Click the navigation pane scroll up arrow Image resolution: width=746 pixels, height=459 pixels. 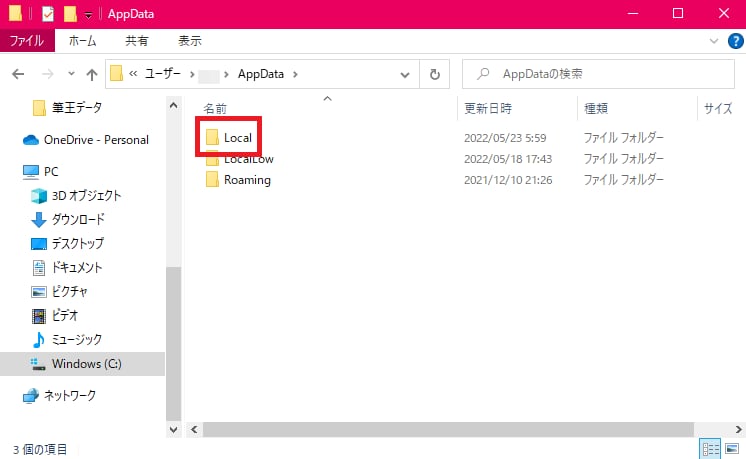click(x=174, y=106)
